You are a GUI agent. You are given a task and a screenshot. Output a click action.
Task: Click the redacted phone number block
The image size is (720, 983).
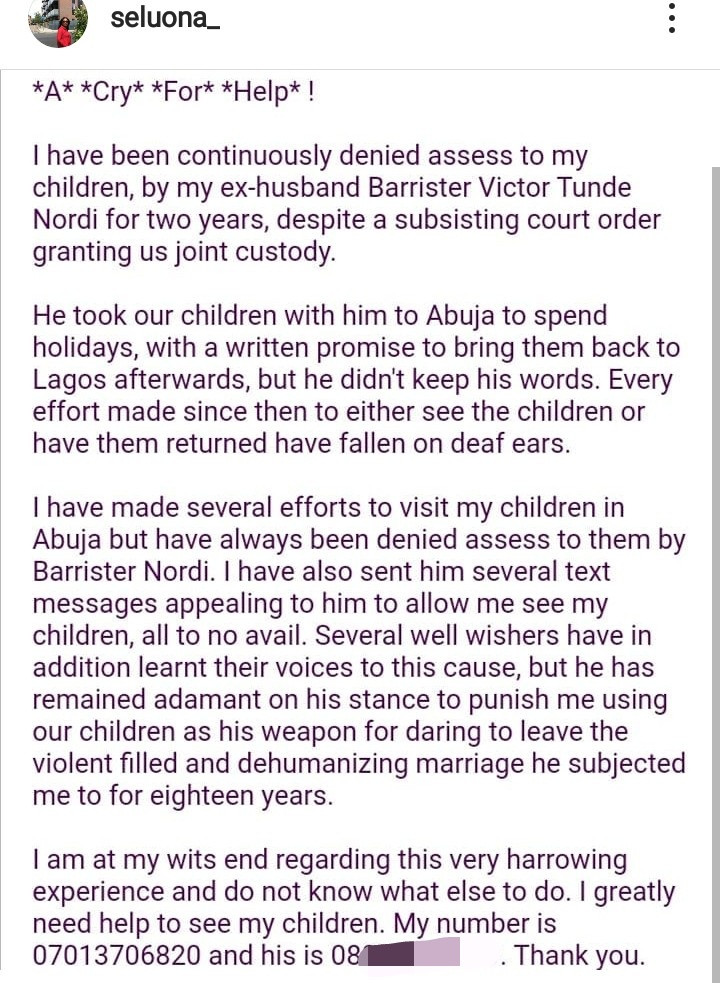(x=428, y=955)
